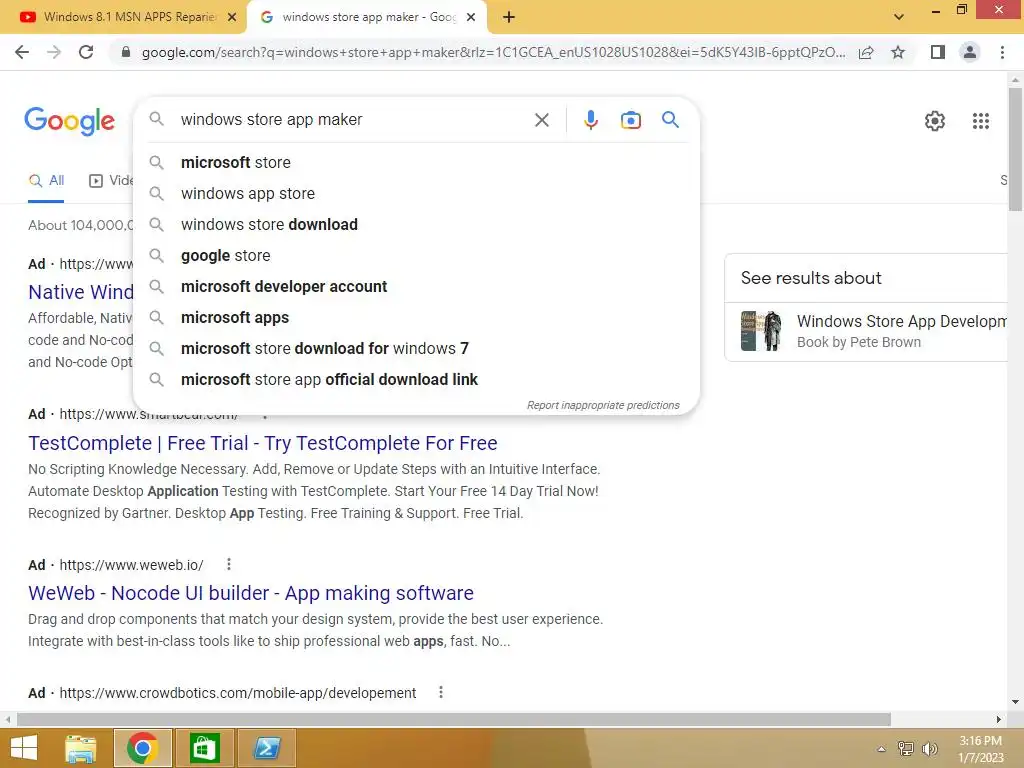
Task: Open PowerShell from taskbar
Action: [x=266, y=748]
